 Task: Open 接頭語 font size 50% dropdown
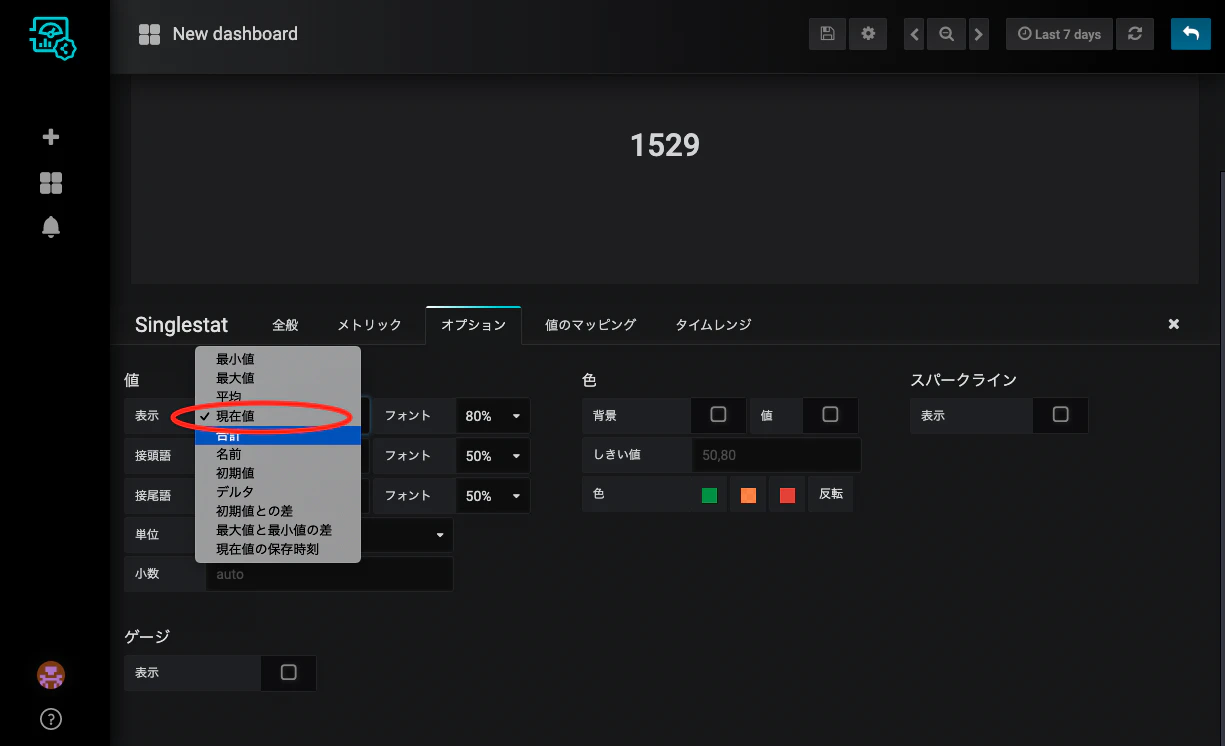point(493,455)
